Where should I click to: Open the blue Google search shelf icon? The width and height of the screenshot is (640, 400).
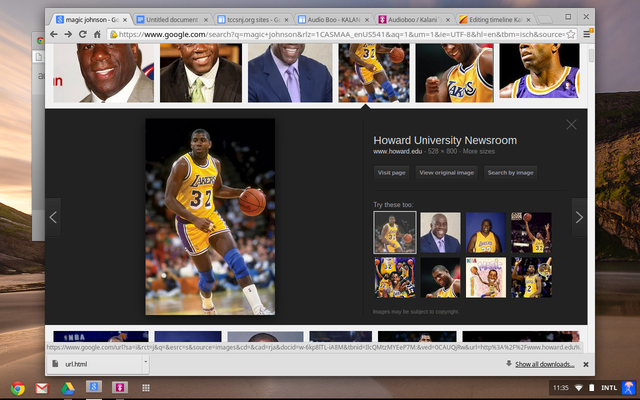[x=93, y=387]
